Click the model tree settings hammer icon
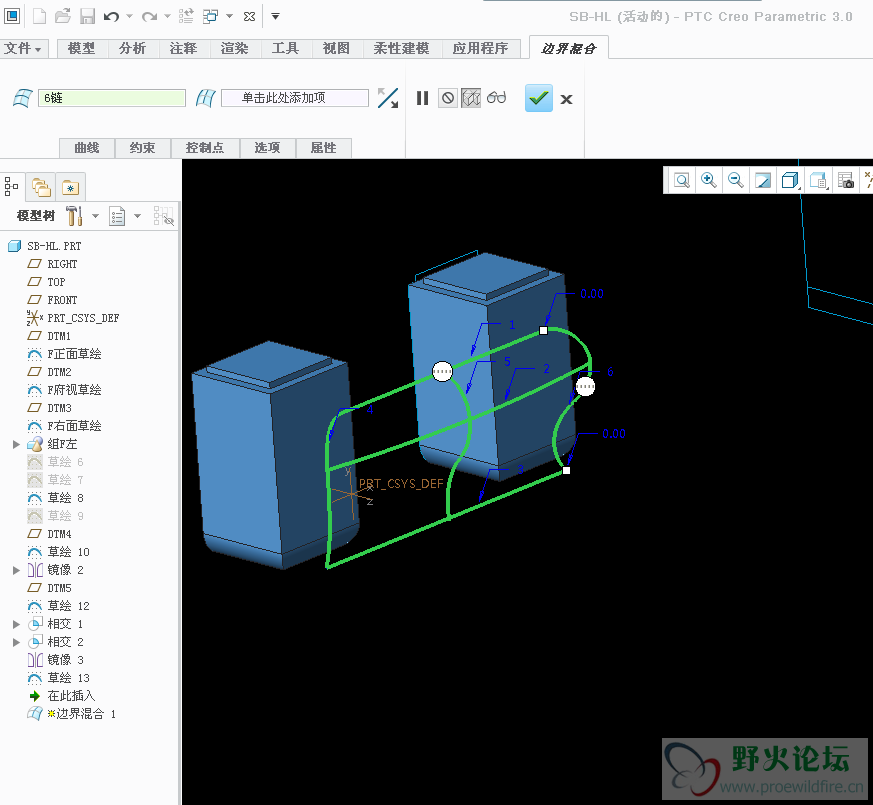This screenshot has height=805, width=873. 75,215
